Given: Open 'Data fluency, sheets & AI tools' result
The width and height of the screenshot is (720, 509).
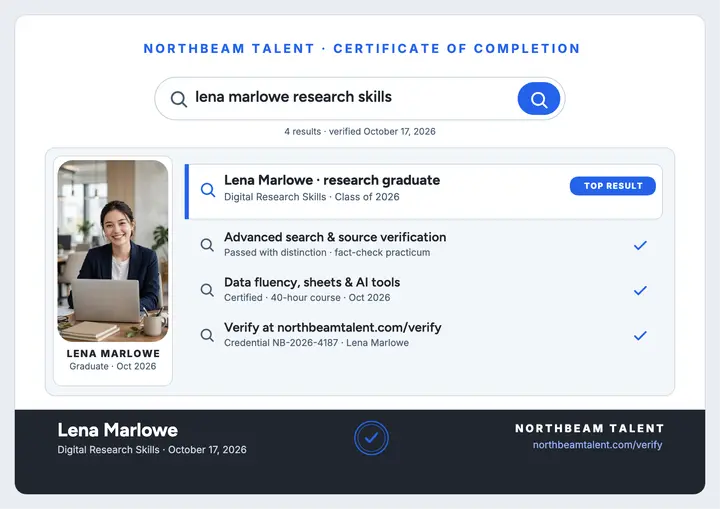Looking at the screenshot, I should coord(423,289).
